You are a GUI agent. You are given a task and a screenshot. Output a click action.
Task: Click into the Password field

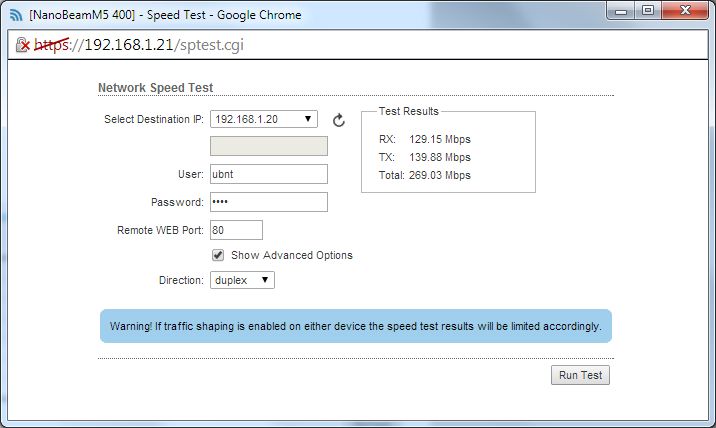(268, 202)
